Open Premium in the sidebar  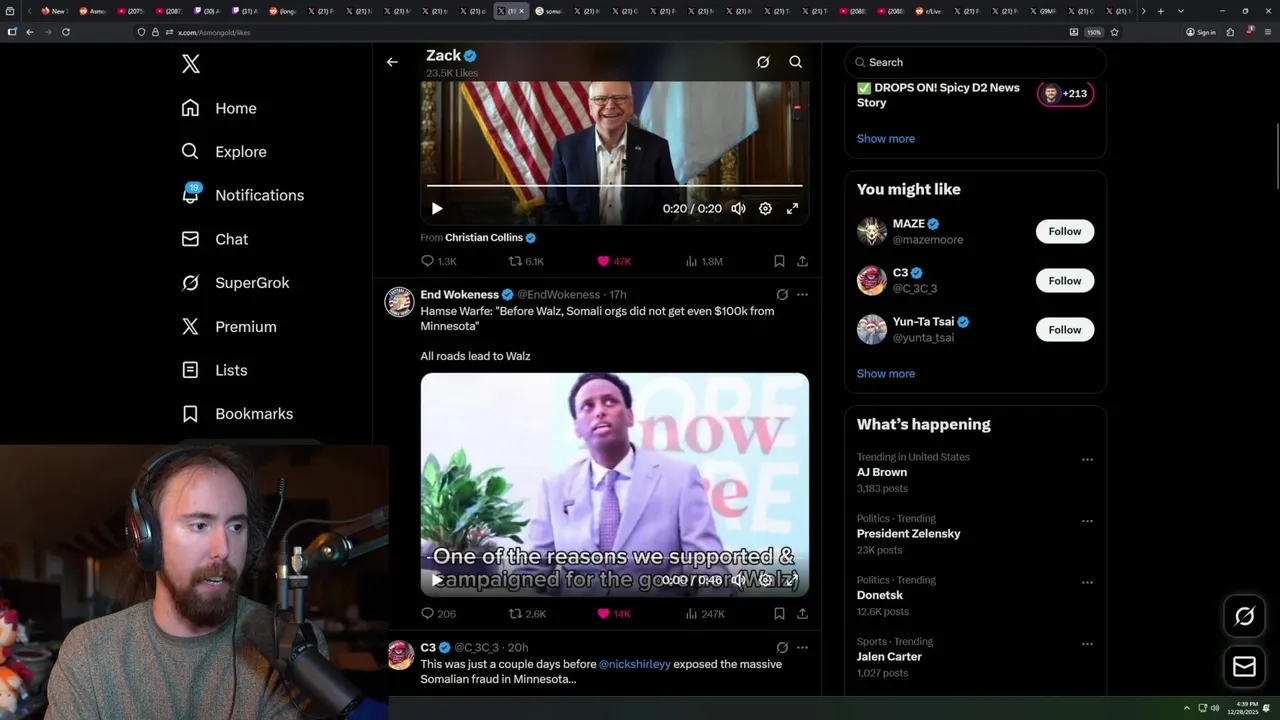tap(229, 326)
